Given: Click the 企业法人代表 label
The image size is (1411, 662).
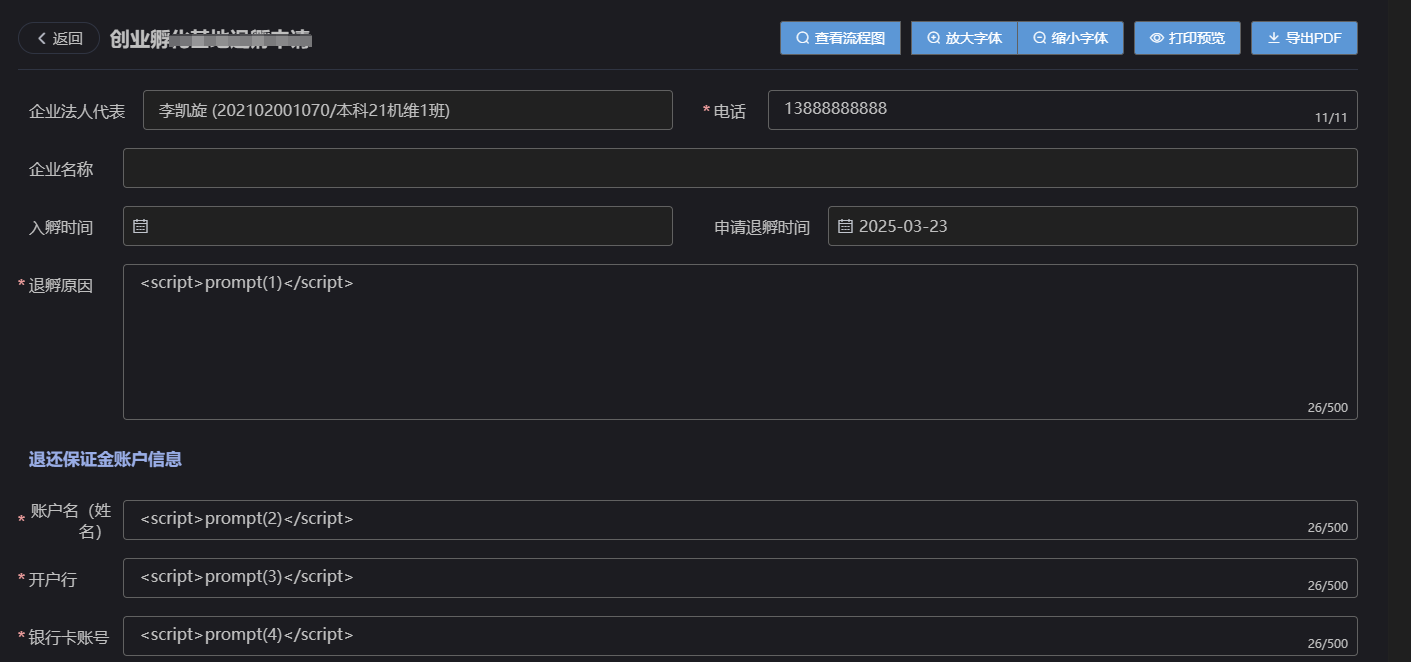Looking at the screenshot, I should pyautogui.click(x=77, y=111).
